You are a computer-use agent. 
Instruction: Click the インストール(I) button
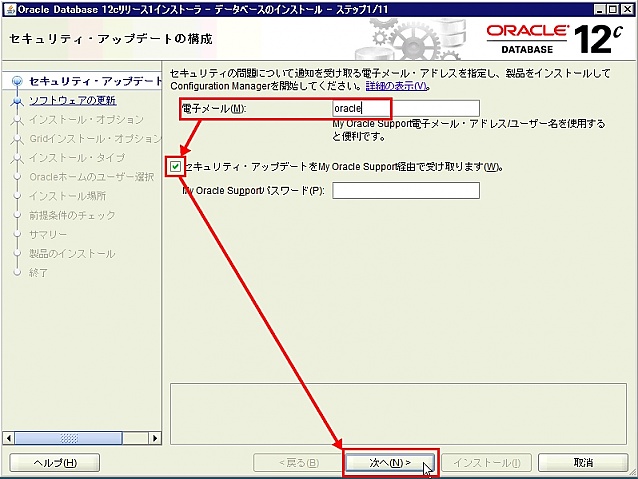[487, 463]
